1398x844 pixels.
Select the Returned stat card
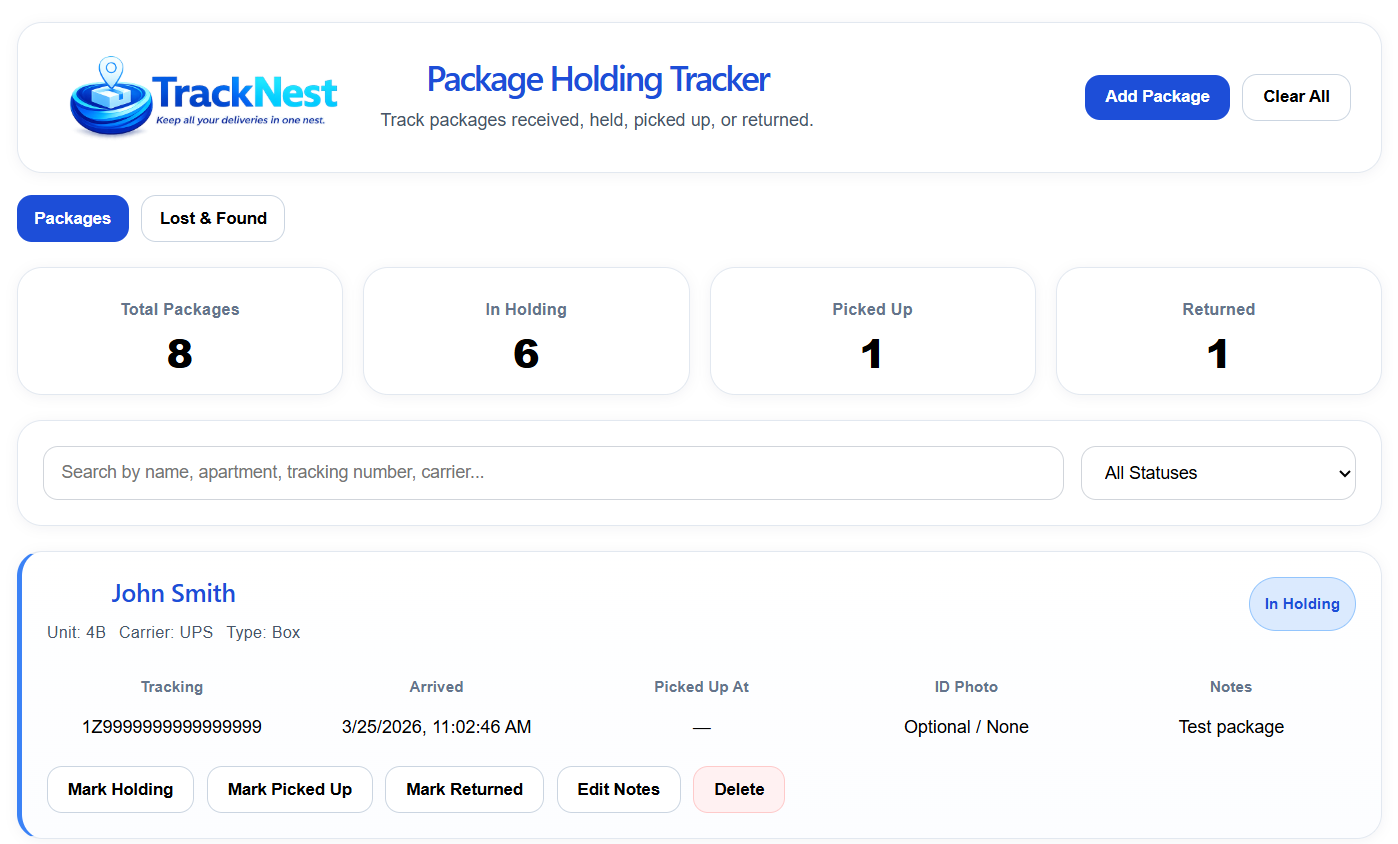tap(1218, 331)
